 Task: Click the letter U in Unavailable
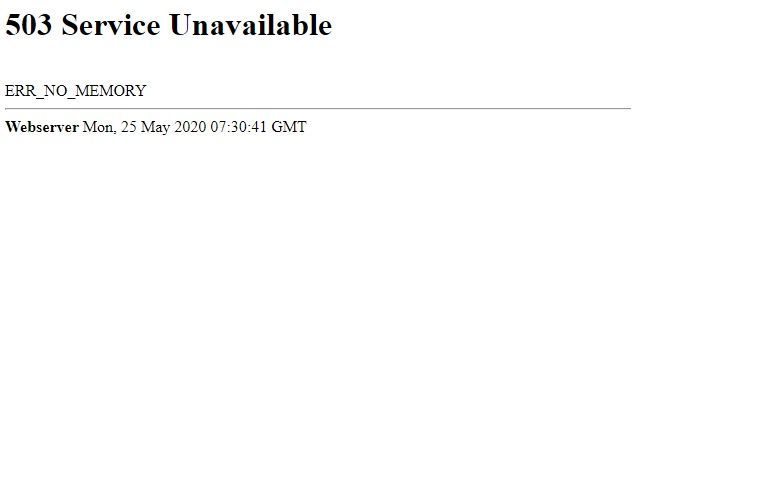click(180, 25)
